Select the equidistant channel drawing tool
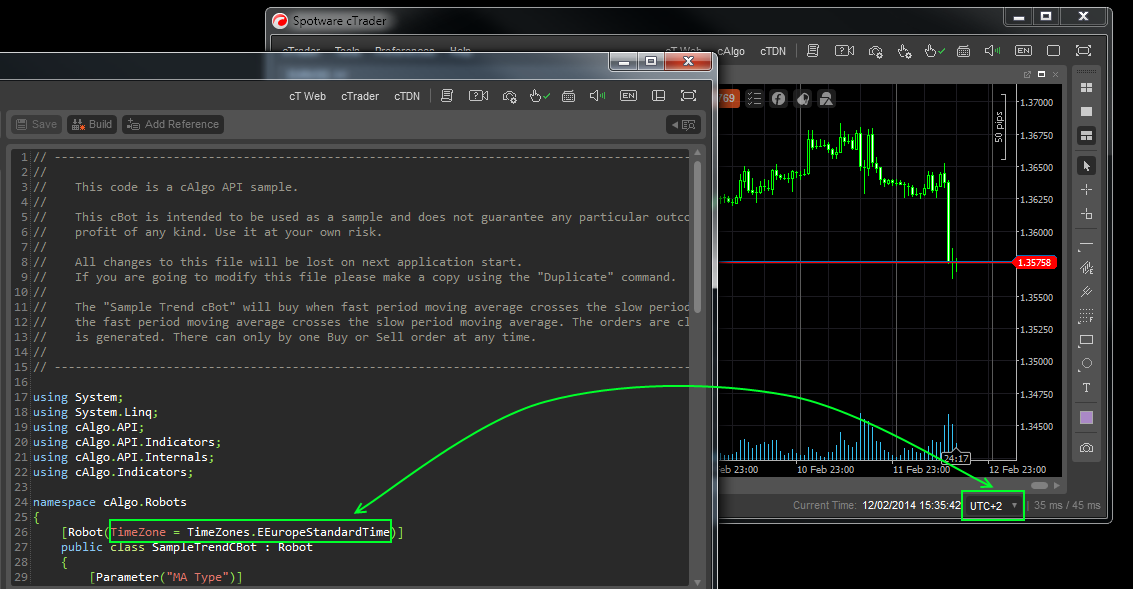 pos(1086,268)
